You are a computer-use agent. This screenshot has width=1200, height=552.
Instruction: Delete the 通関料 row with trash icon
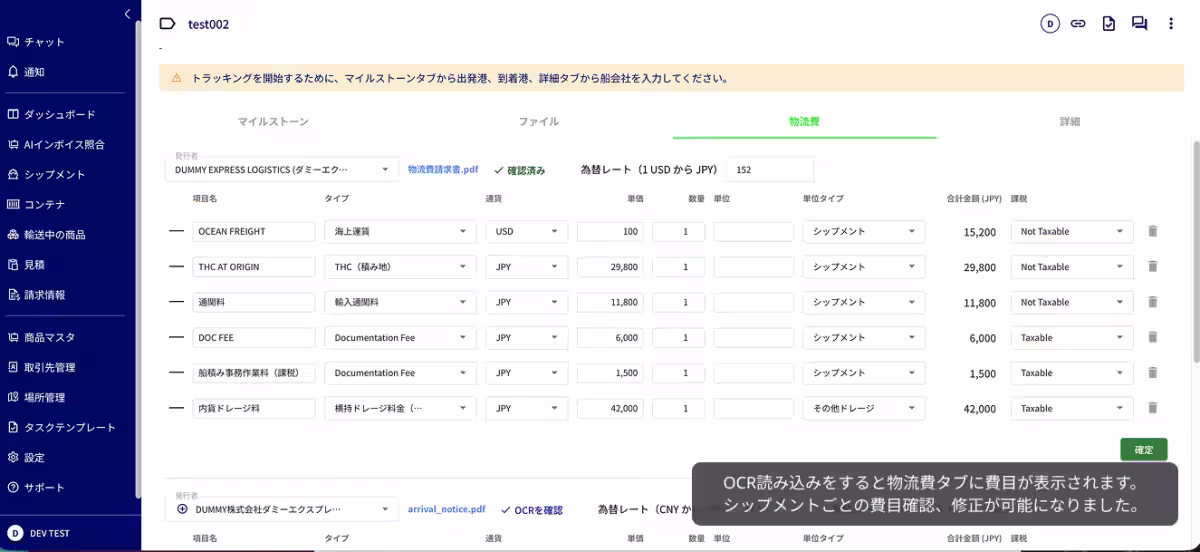point(1152,301)
